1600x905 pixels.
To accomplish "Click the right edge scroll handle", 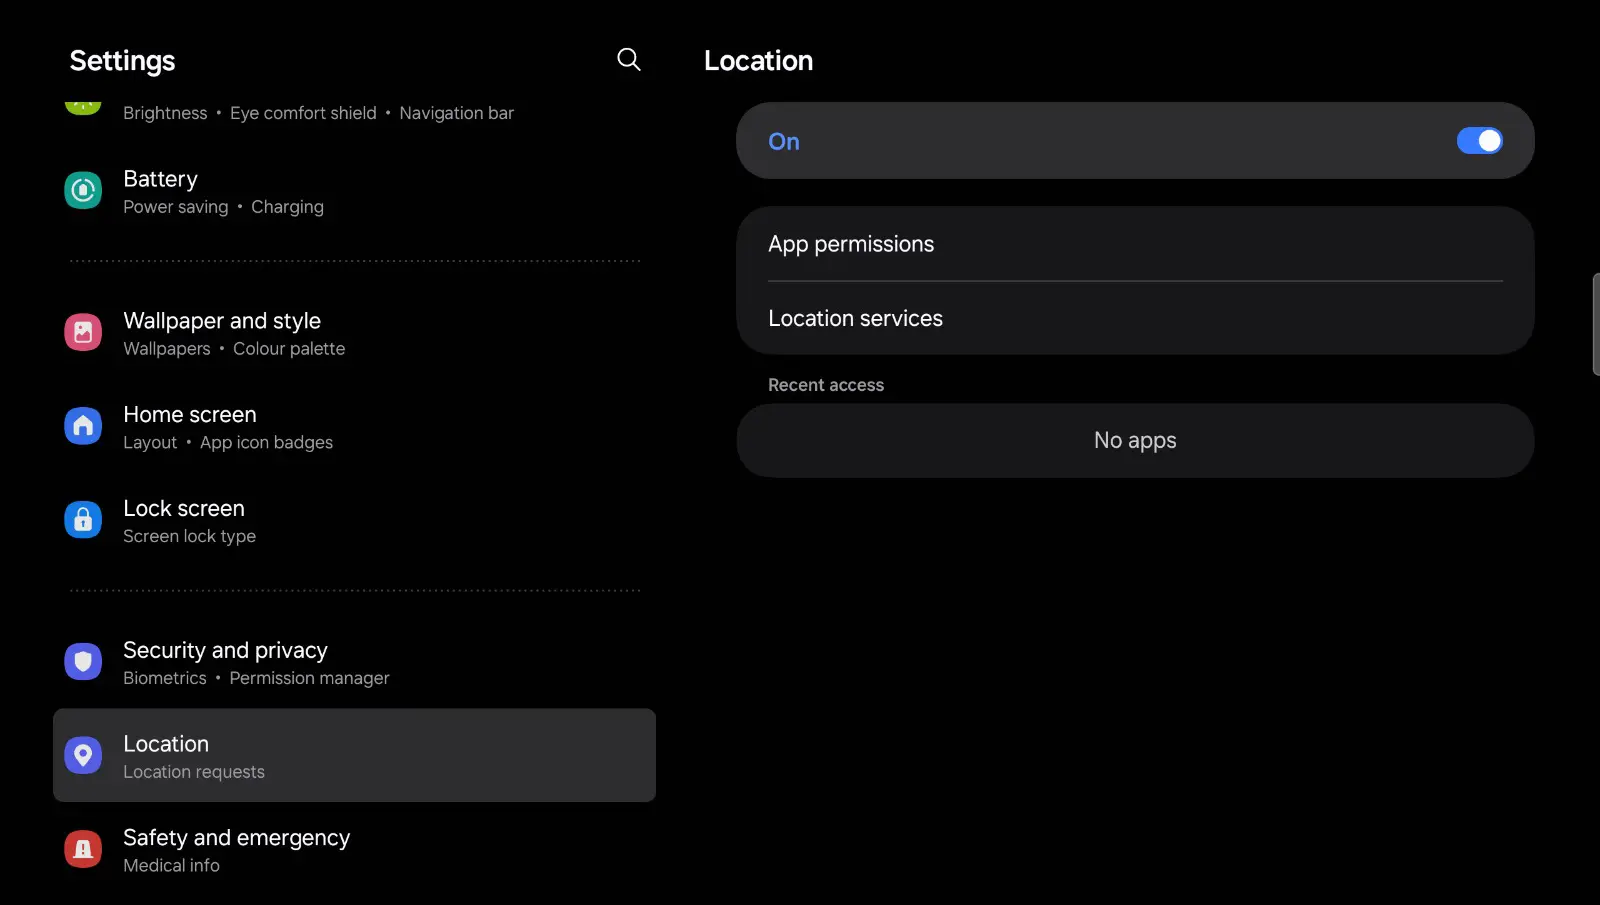I will 1595,324.
